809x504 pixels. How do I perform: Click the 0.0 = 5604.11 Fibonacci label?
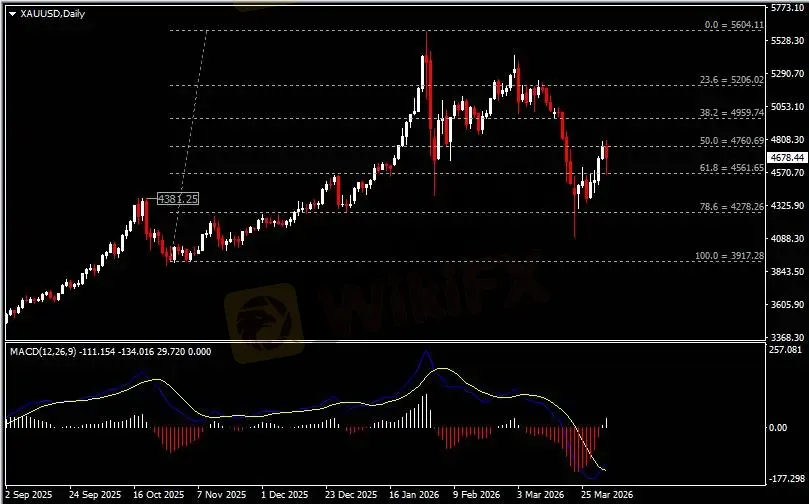[734, 25]
